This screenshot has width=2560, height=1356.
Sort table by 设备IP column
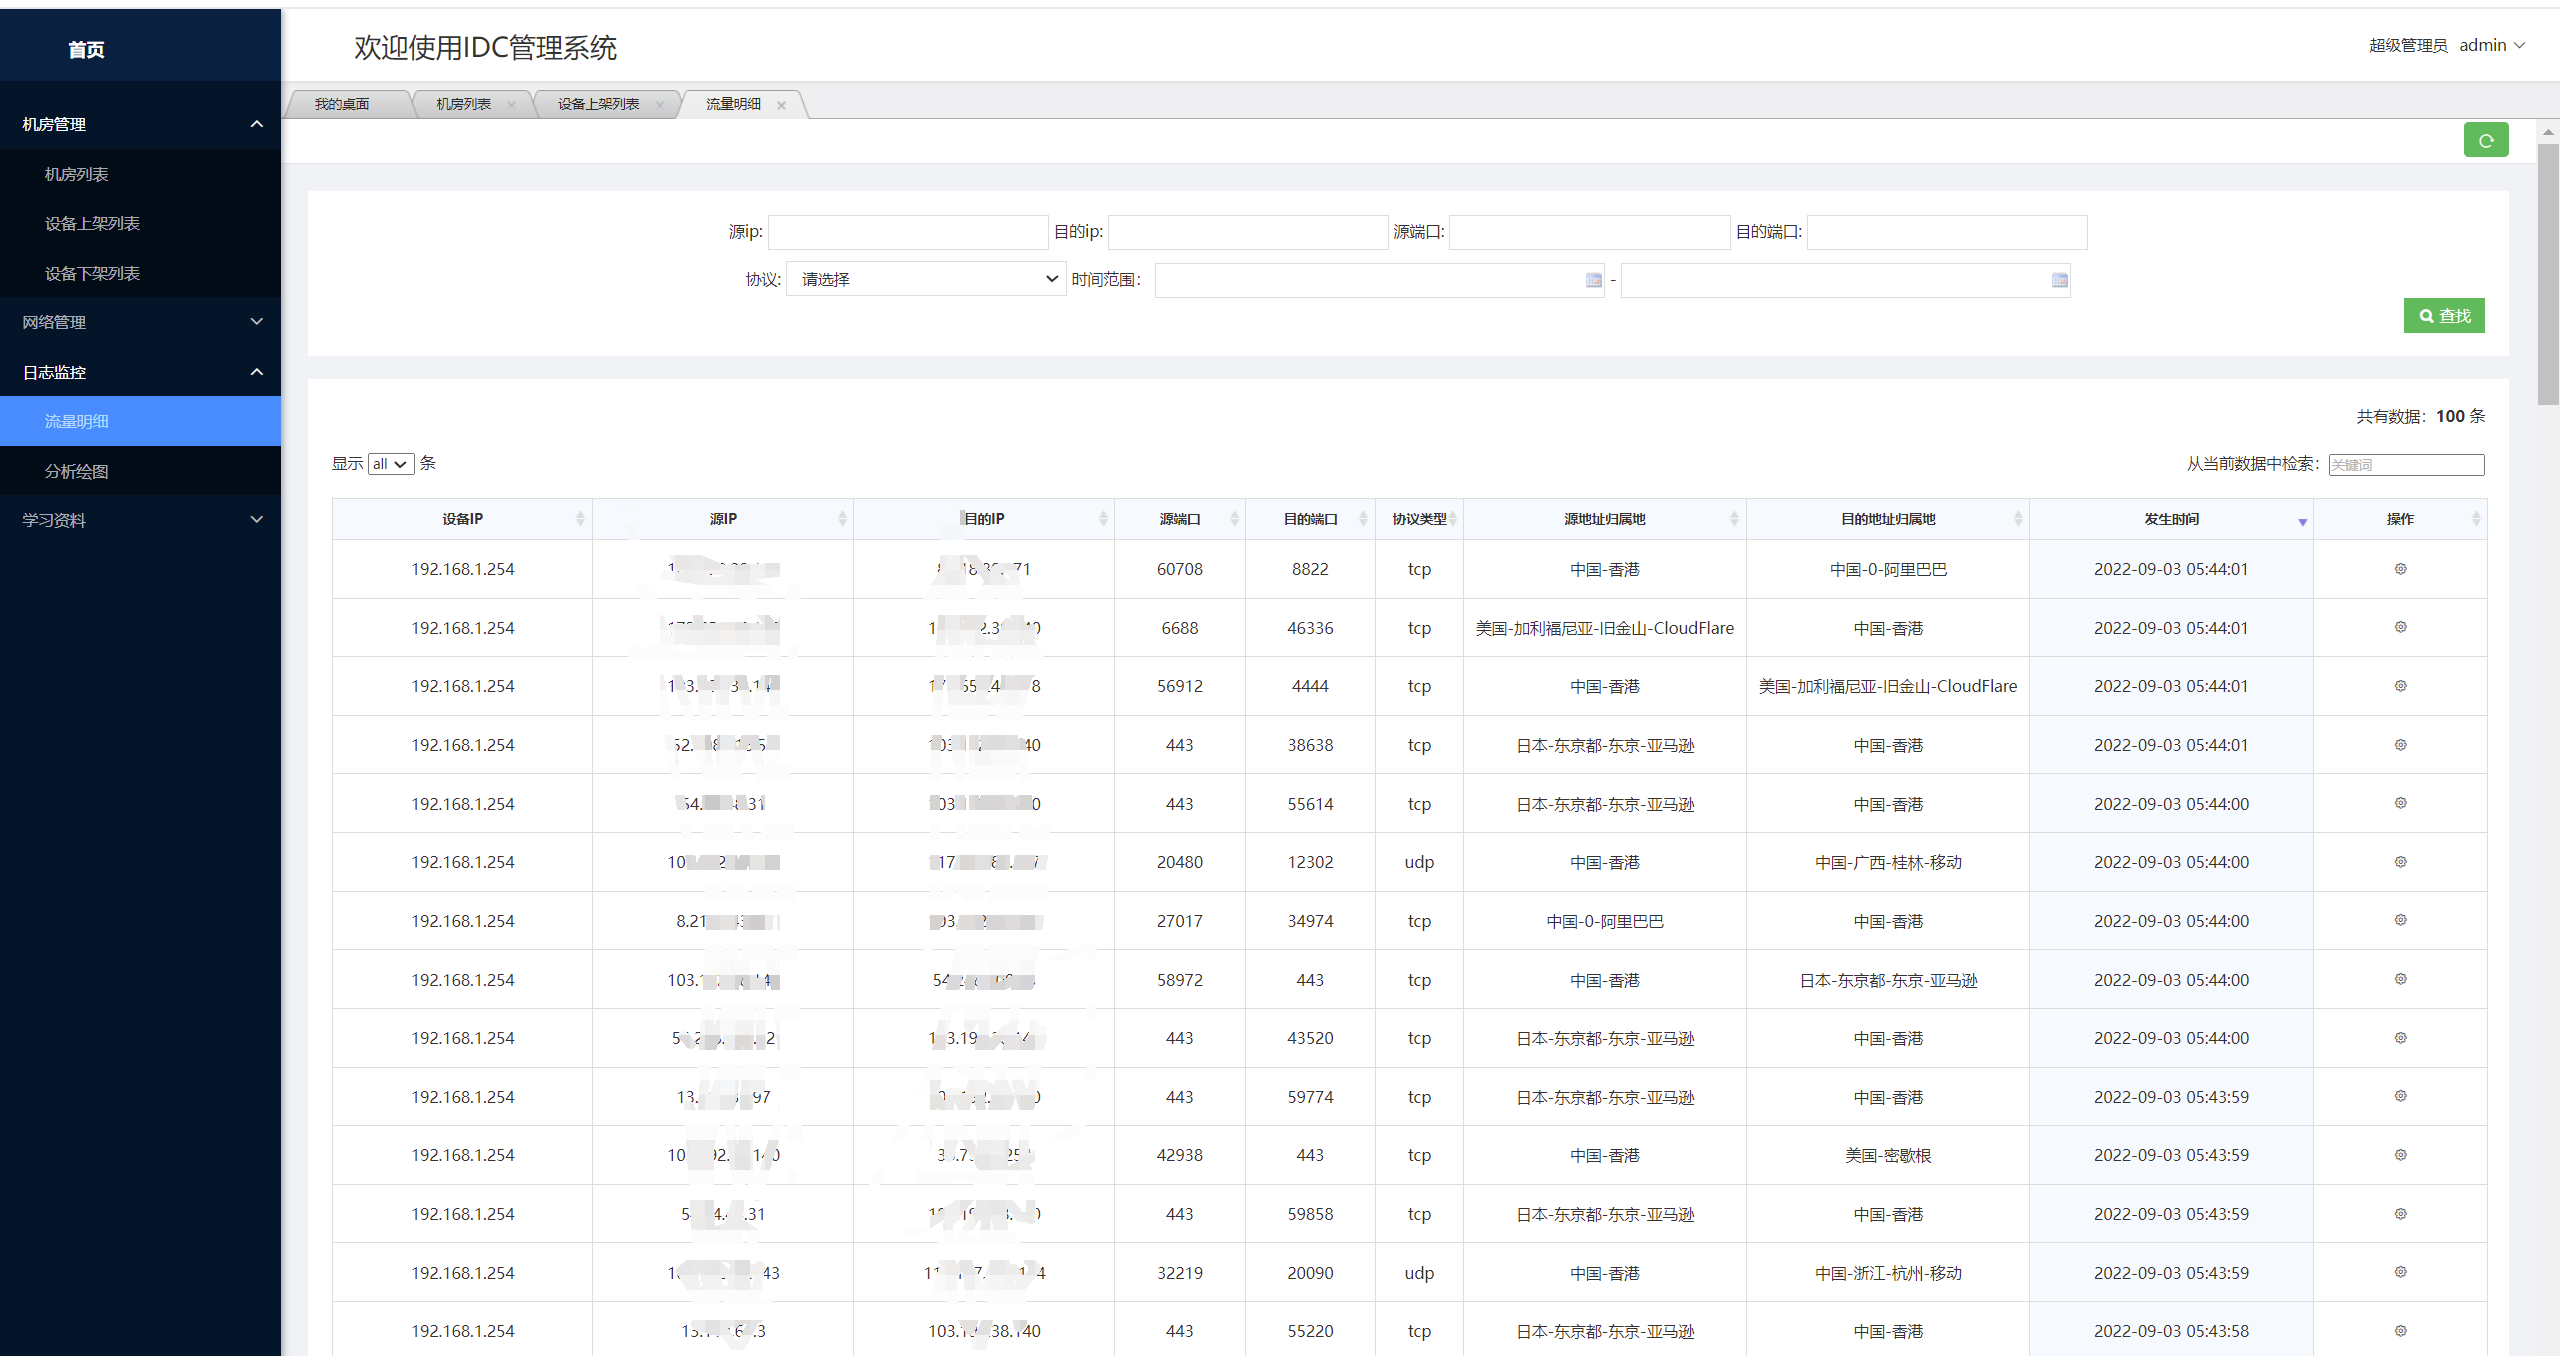[462, 519]
